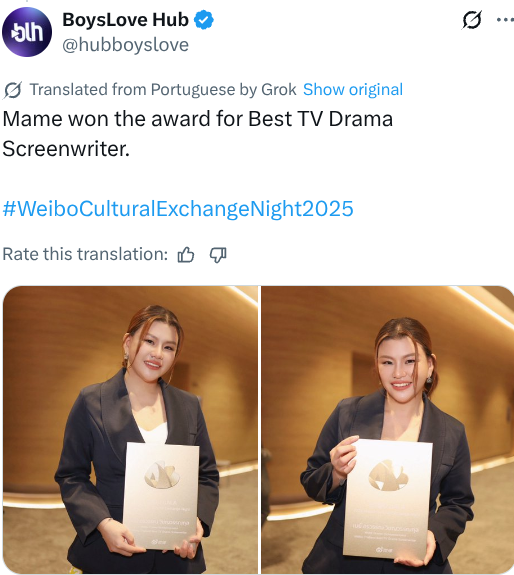Open the right award photo
The height and width of the screenshot is (575, 514).
pos(388,430)
